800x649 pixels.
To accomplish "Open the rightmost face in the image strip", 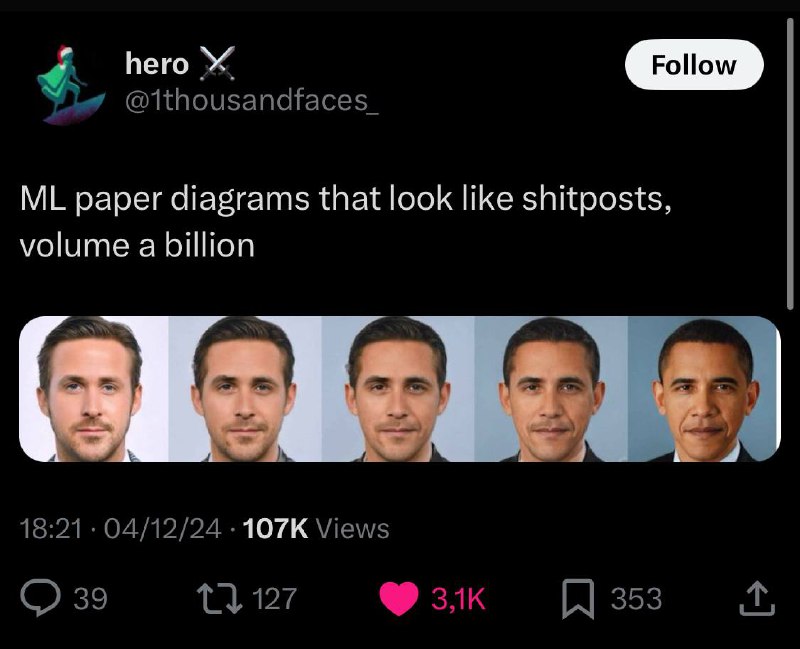I will click(705, 389).
